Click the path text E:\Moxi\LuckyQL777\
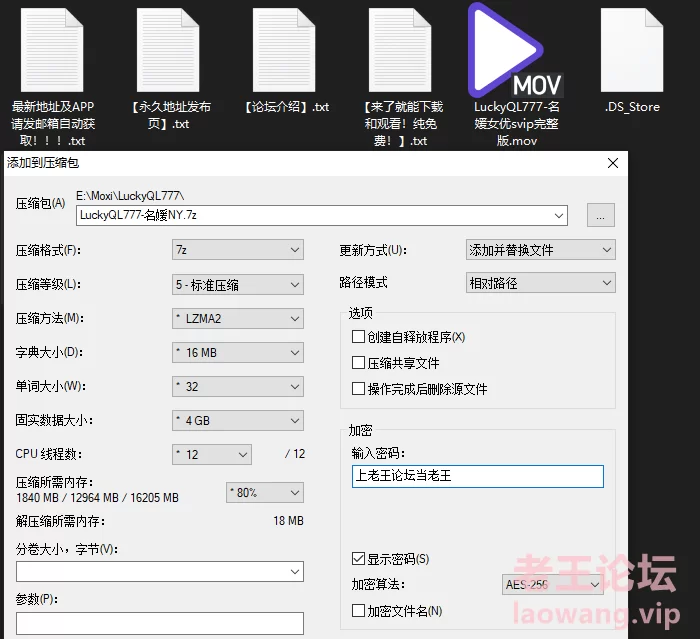Image resolution: width=700 pixels, height=639 pixels. [x=130, y=196]
